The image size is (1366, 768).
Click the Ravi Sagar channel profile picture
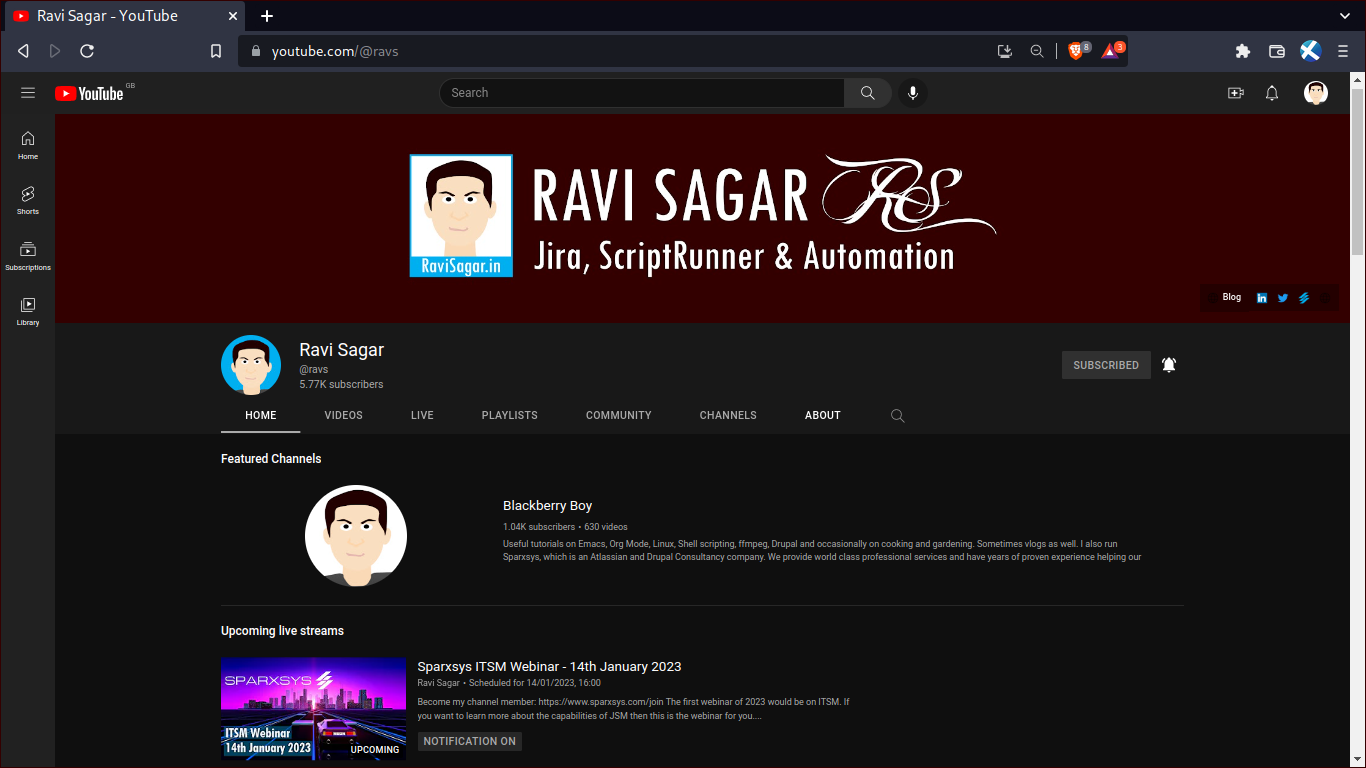[251, 365]
